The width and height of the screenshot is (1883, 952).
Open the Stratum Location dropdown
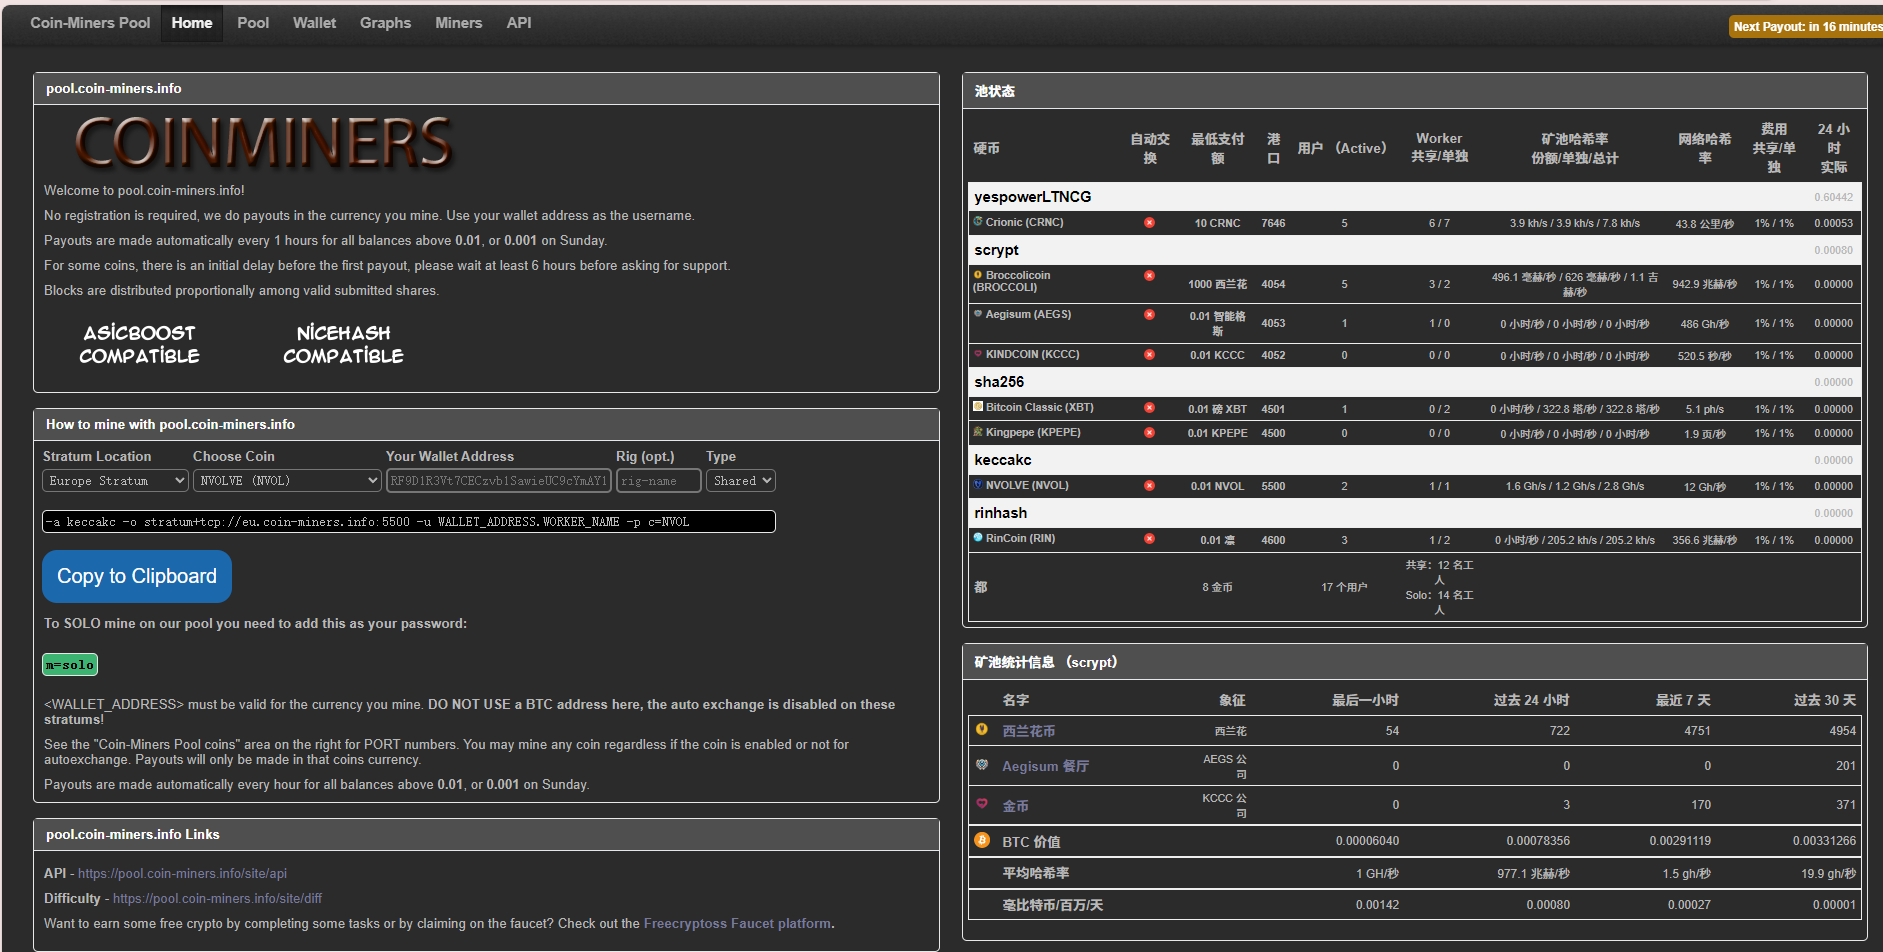click(x=116, y=481)
